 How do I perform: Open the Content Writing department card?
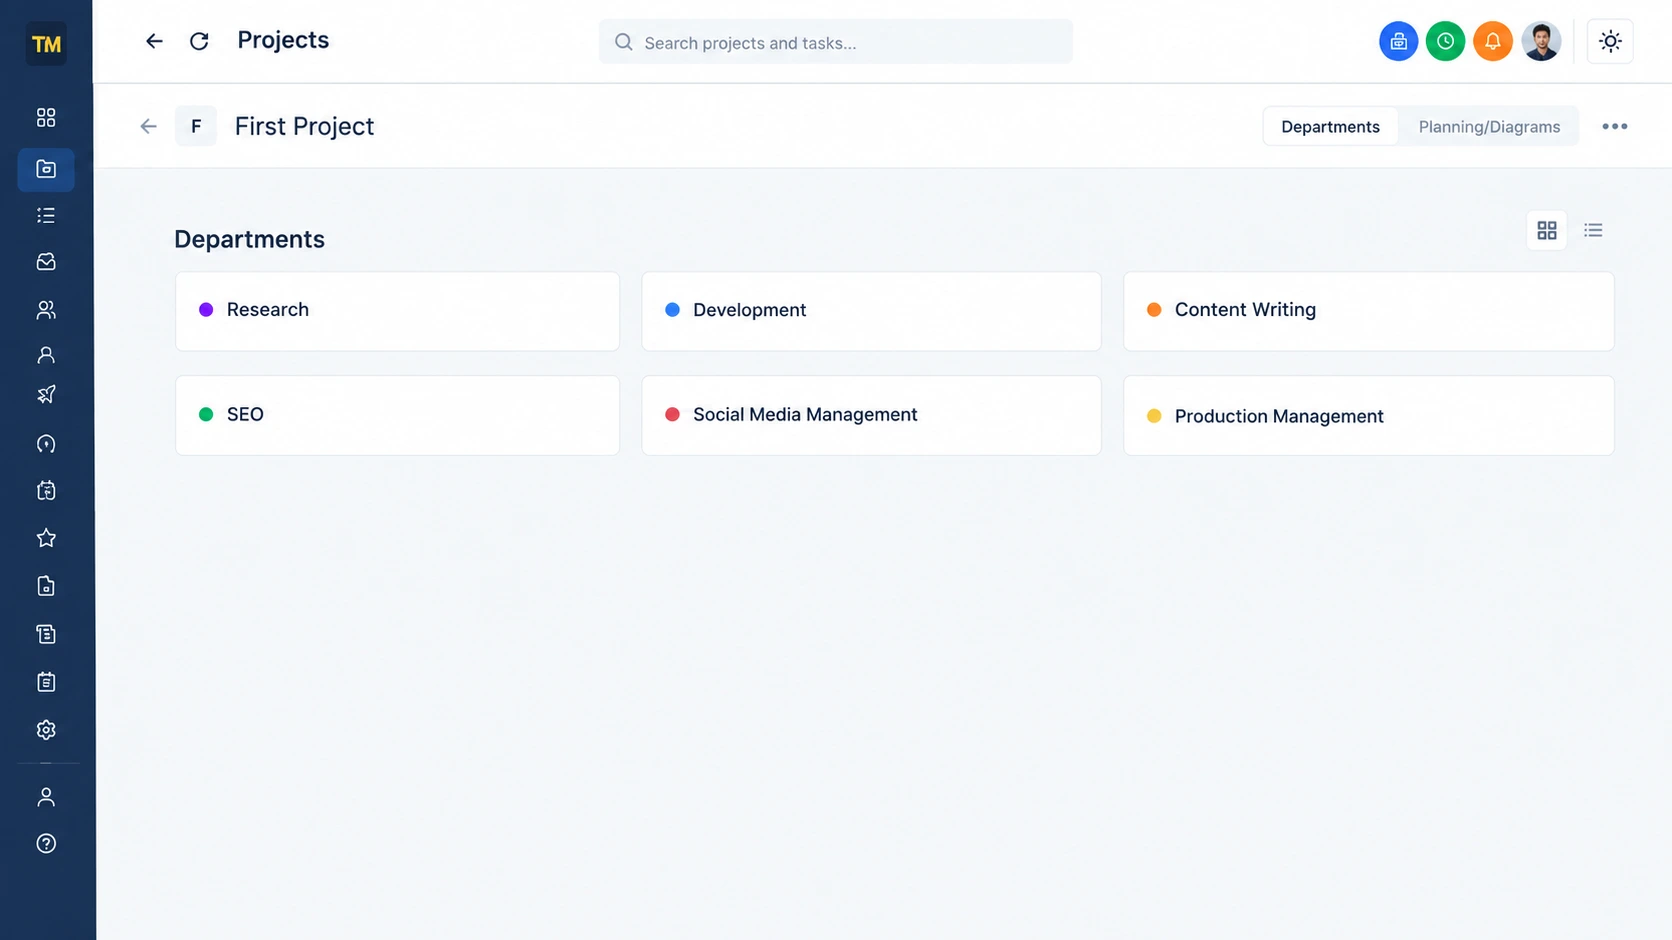pos(1368,311)
